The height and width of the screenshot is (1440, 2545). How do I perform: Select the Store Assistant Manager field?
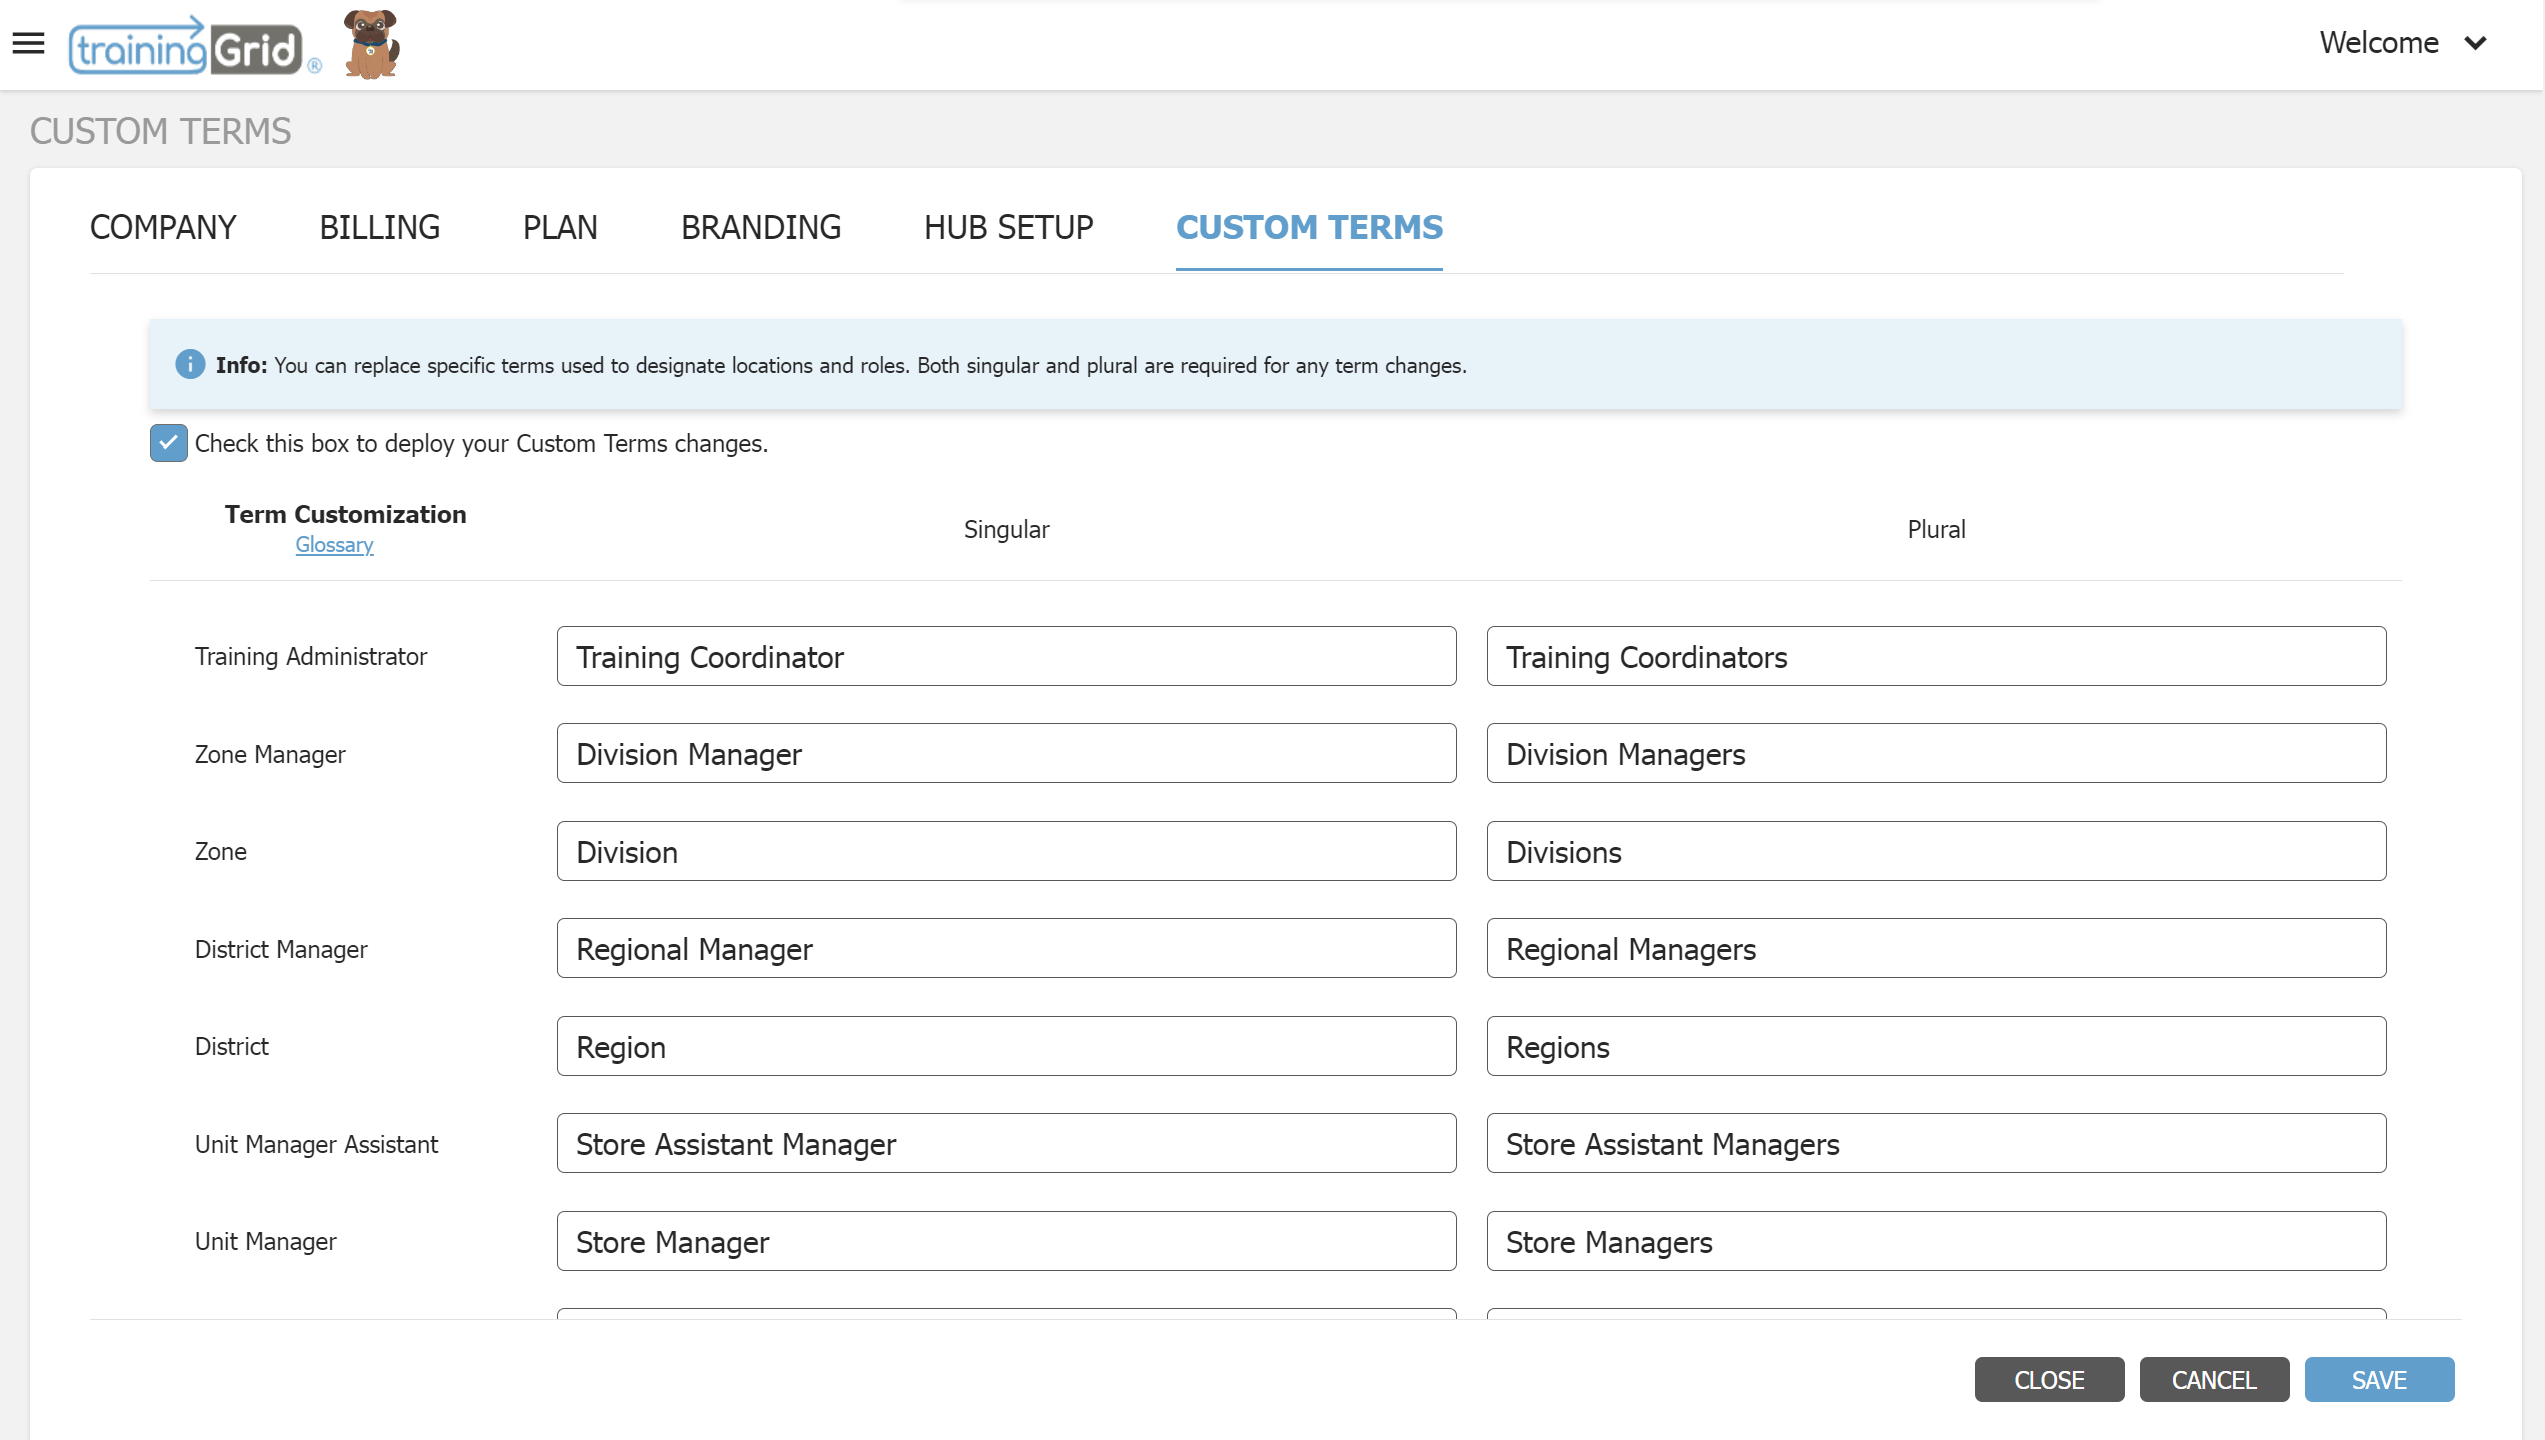coord(1006,1144)
